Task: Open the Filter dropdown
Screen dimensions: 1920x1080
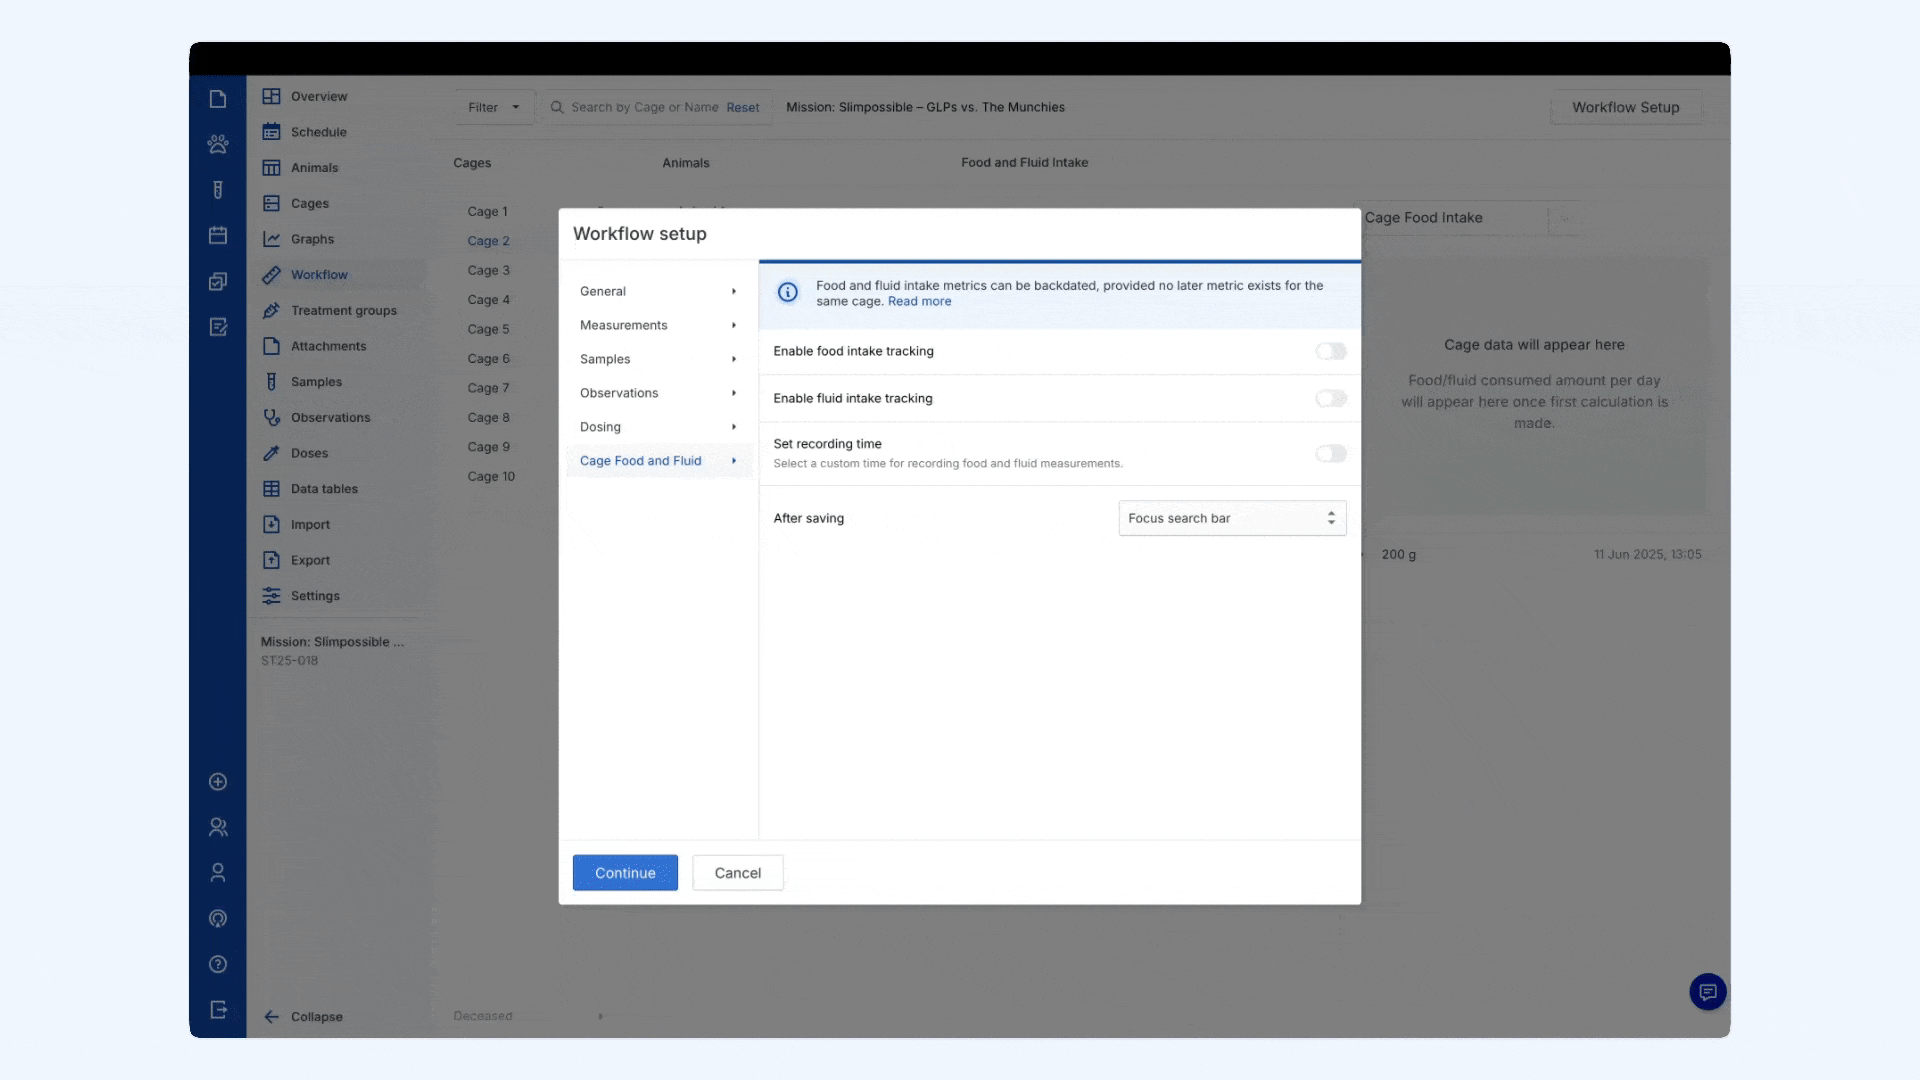Action: pyautogui.click(x=494, y=107)
